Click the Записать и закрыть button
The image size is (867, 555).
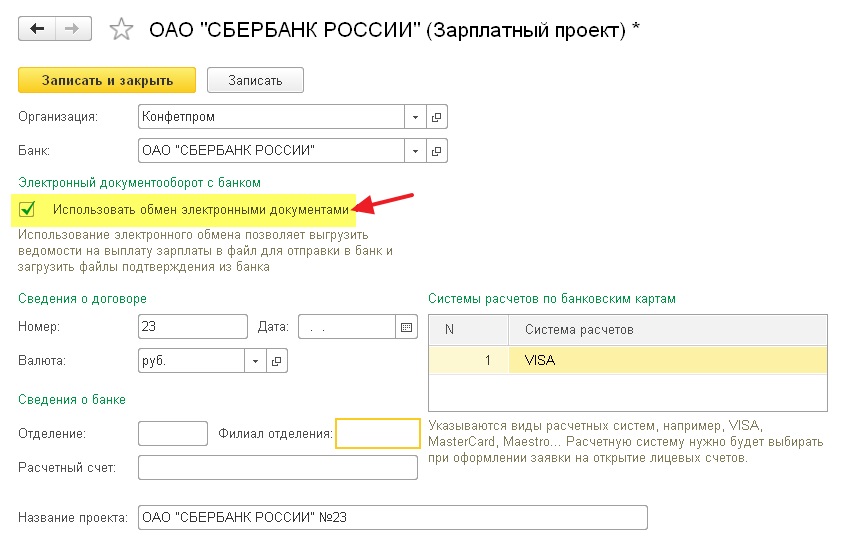(x=107, y=81)
